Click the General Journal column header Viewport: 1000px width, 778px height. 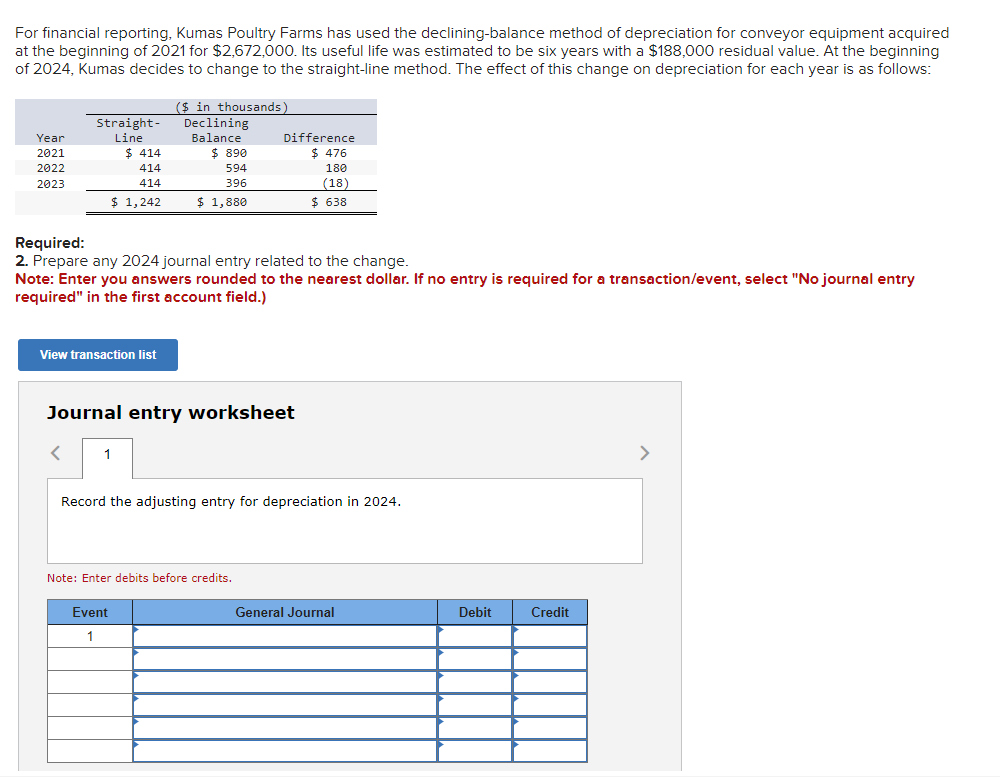[x=285, y=612]
